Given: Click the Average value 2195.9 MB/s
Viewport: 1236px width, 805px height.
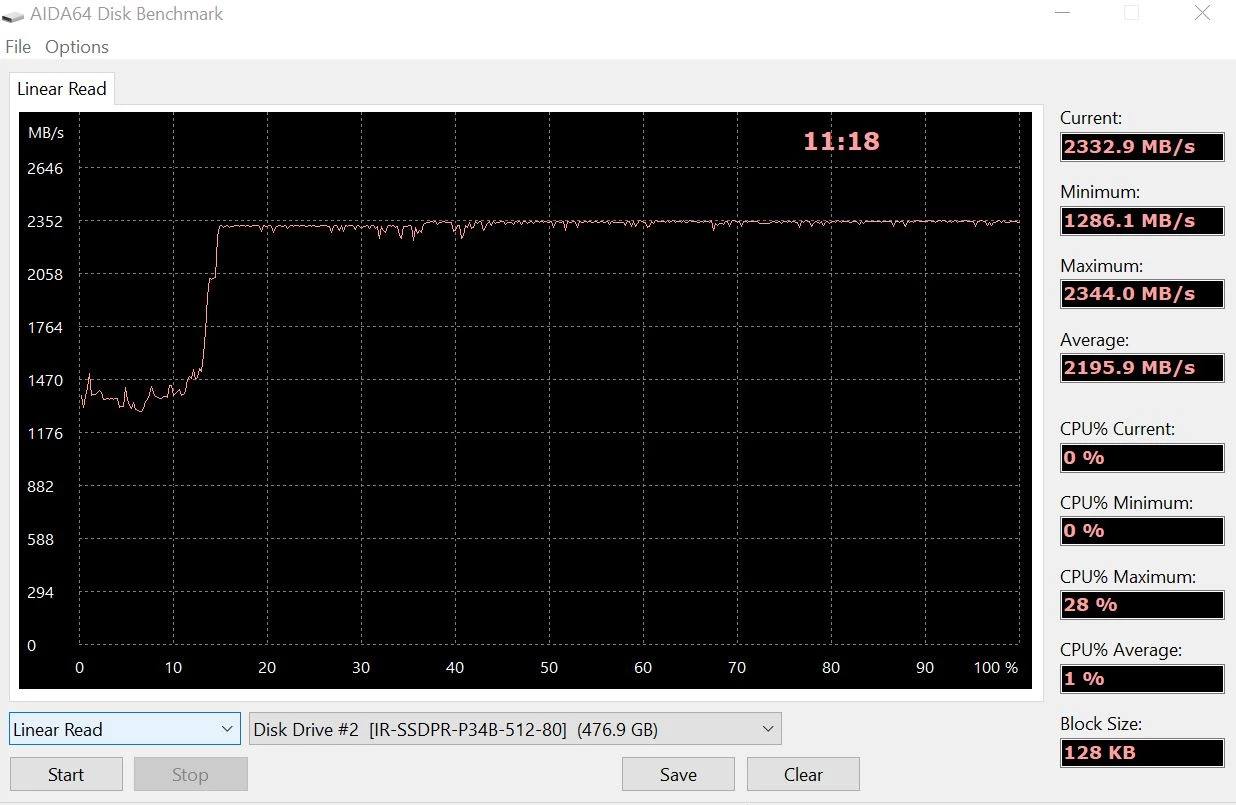Looking at the screenshot, I should (1142, 368).
